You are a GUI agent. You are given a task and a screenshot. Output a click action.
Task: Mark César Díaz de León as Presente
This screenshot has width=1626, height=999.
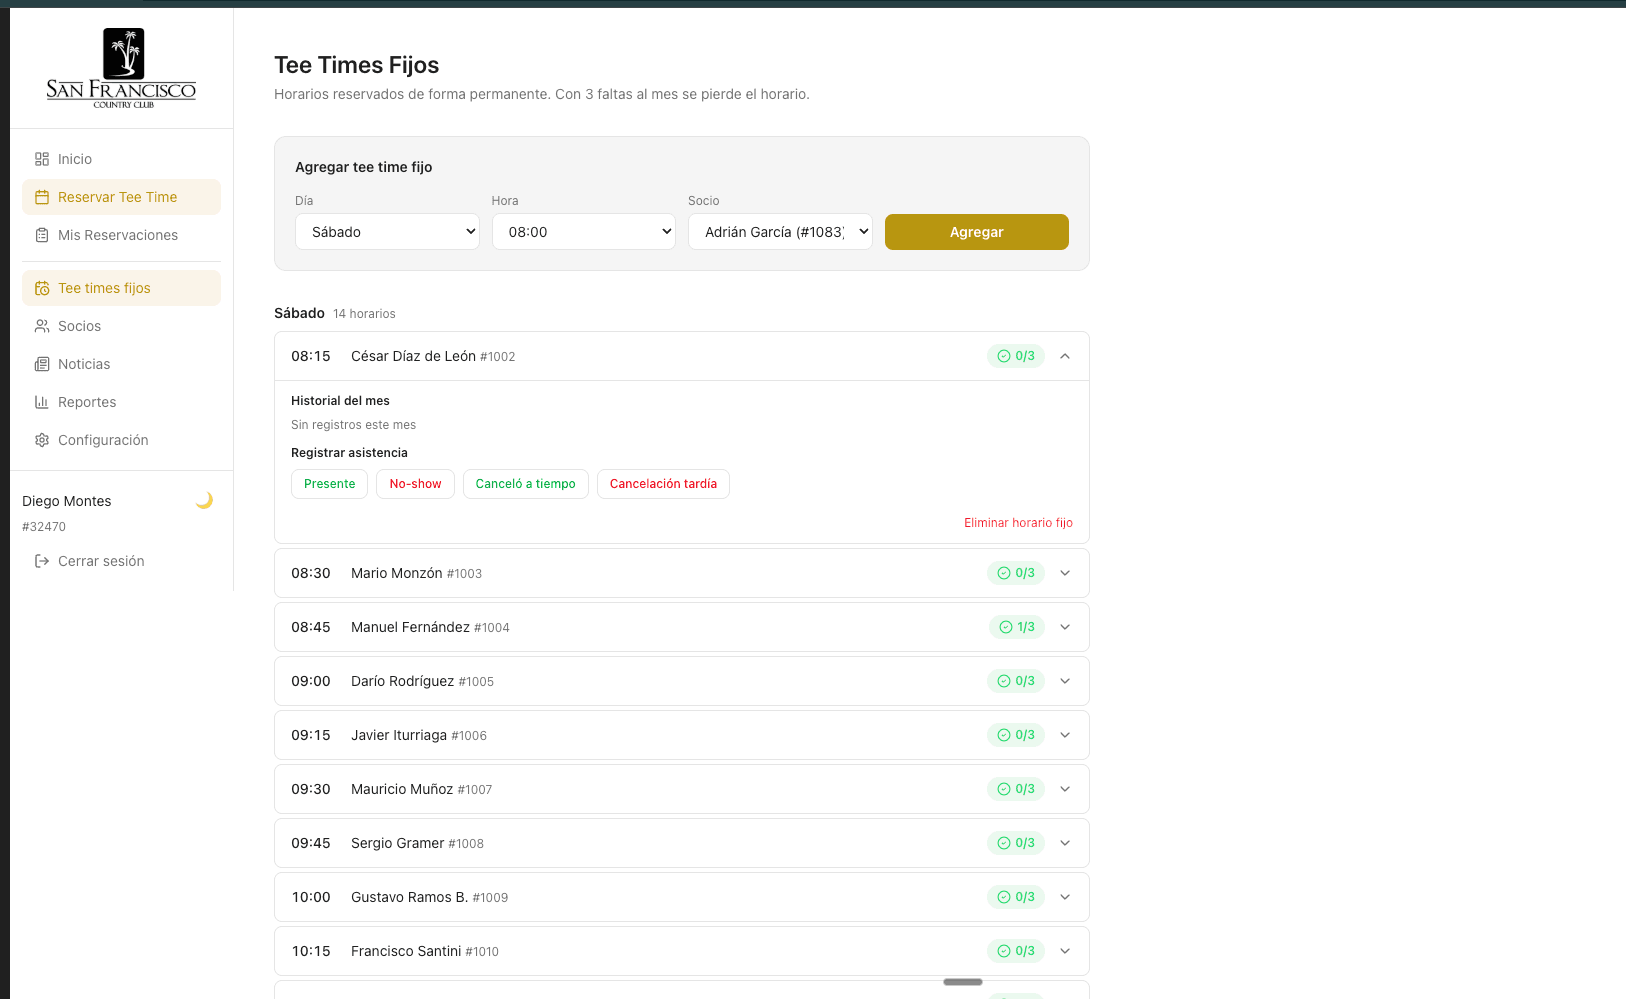(329, 484)
